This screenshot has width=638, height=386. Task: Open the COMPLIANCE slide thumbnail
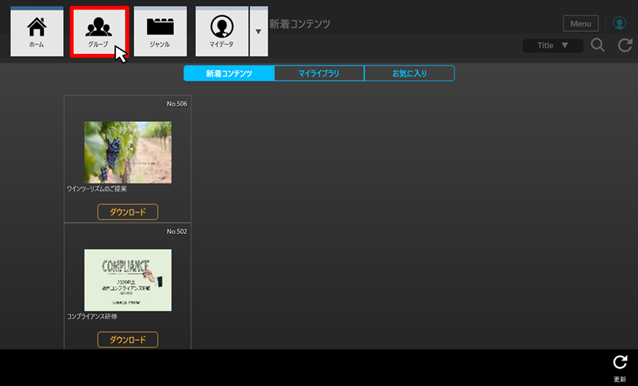click(128, 280)
